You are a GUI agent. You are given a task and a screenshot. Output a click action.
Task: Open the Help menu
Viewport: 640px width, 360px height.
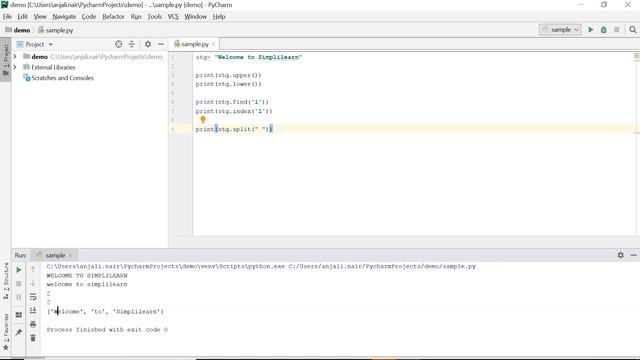pos(219,16)
